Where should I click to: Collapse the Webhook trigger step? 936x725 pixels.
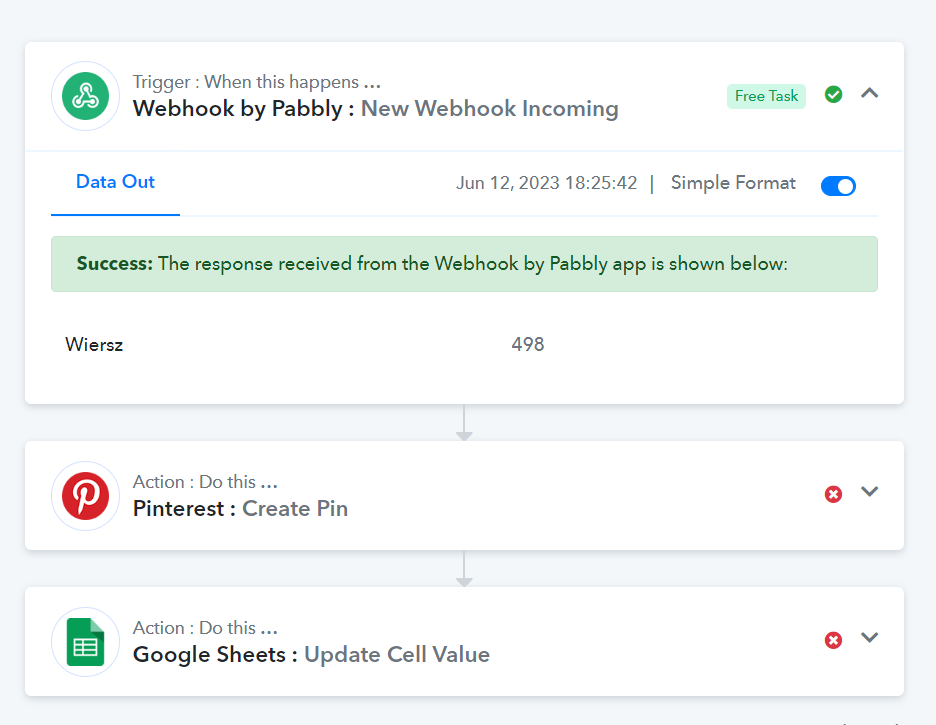point(870,93)
